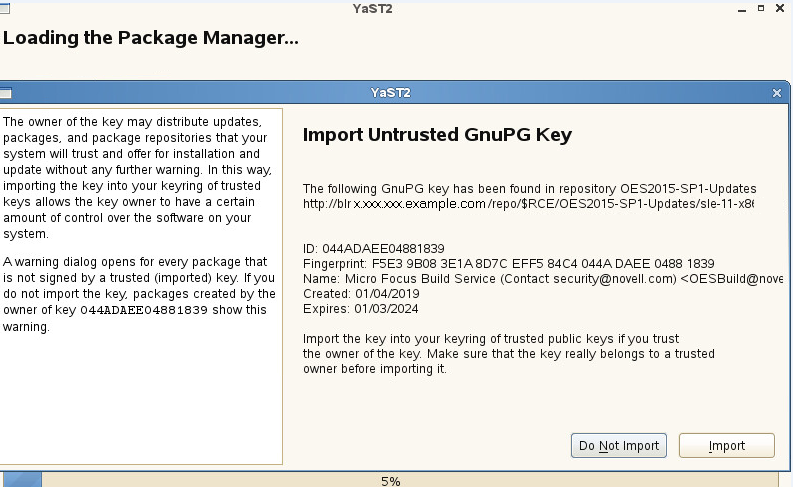This screenshot has width=793, height=487.
Task: Close the main YaST2 window
Action: point(781,8)
